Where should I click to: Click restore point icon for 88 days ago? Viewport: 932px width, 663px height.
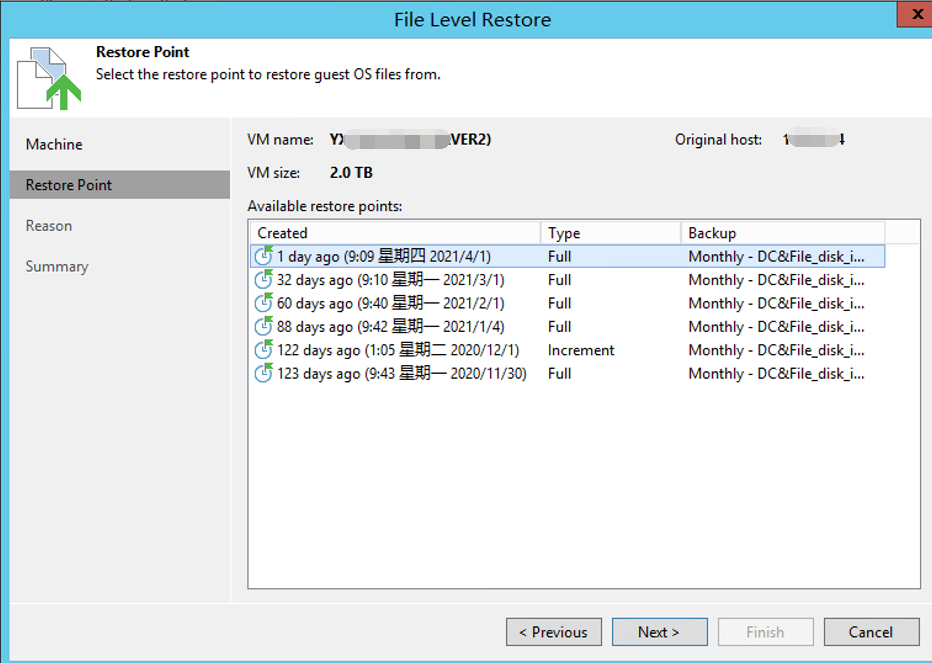point(264,327)
